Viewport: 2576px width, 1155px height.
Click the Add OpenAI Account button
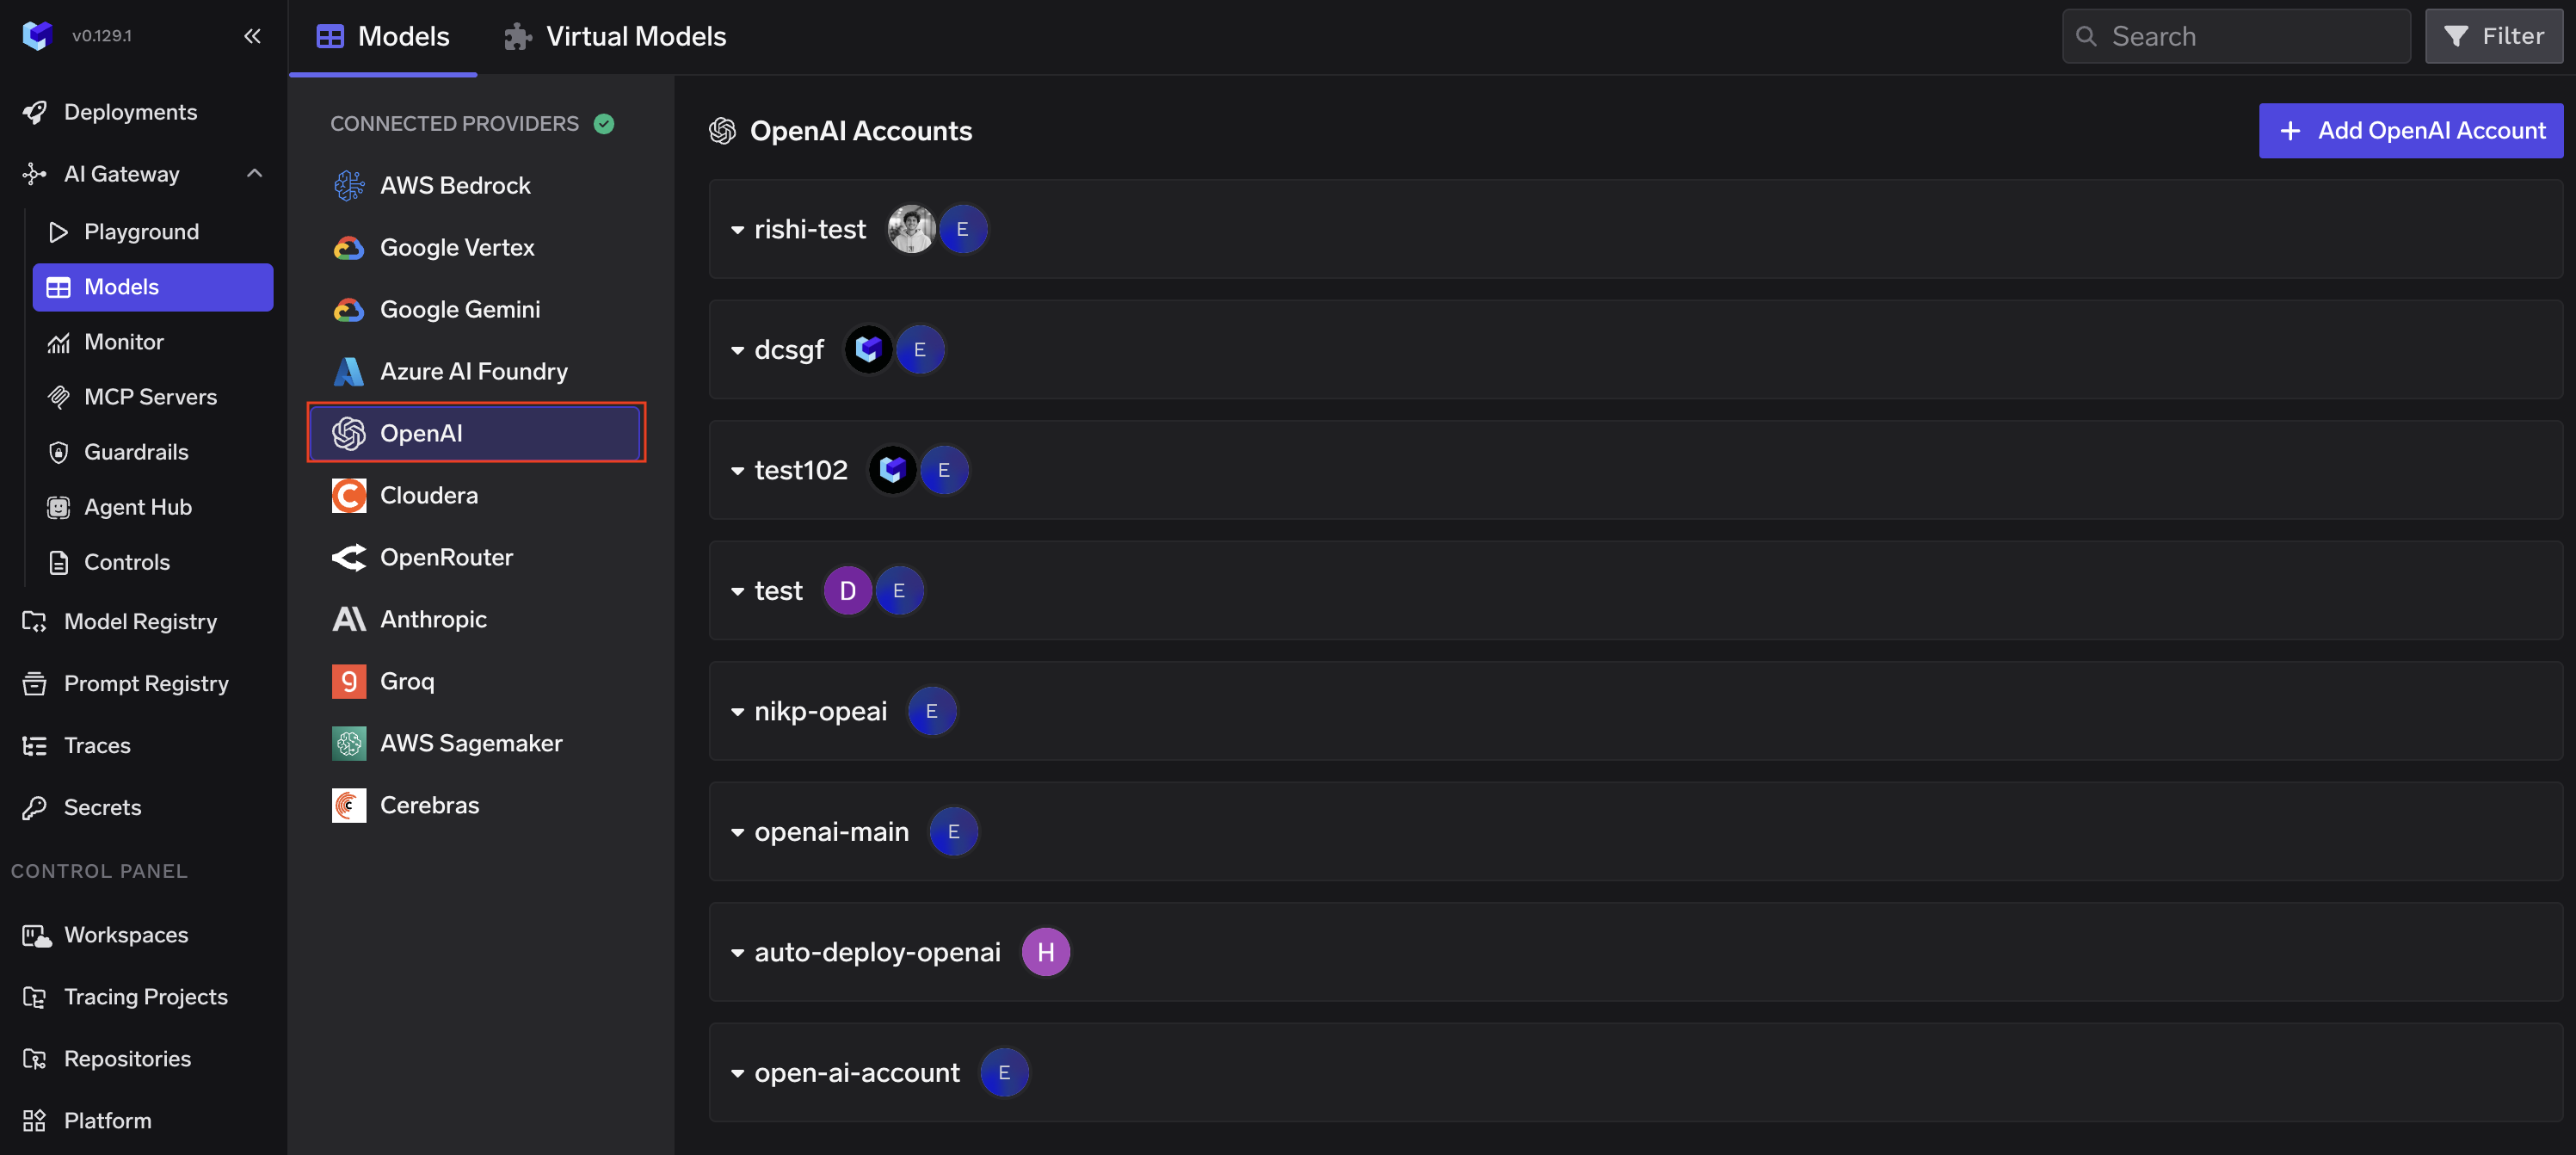(2410, 130)
